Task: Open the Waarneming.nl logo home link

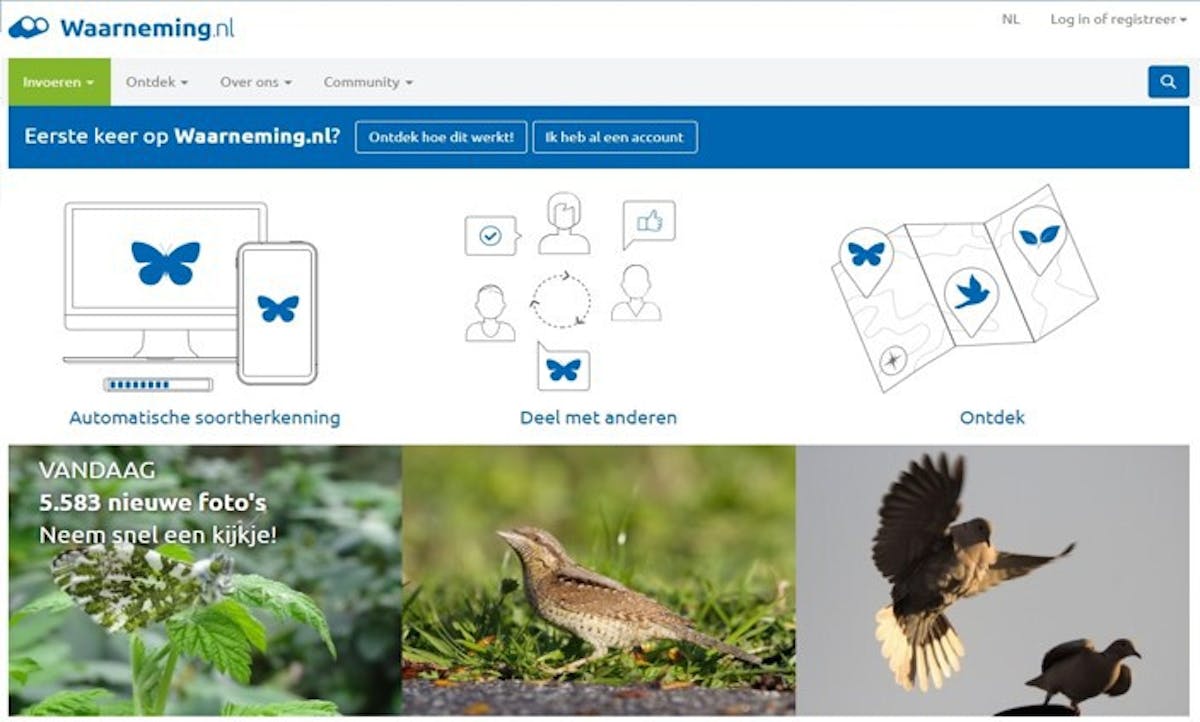Action: pos(121,27)
